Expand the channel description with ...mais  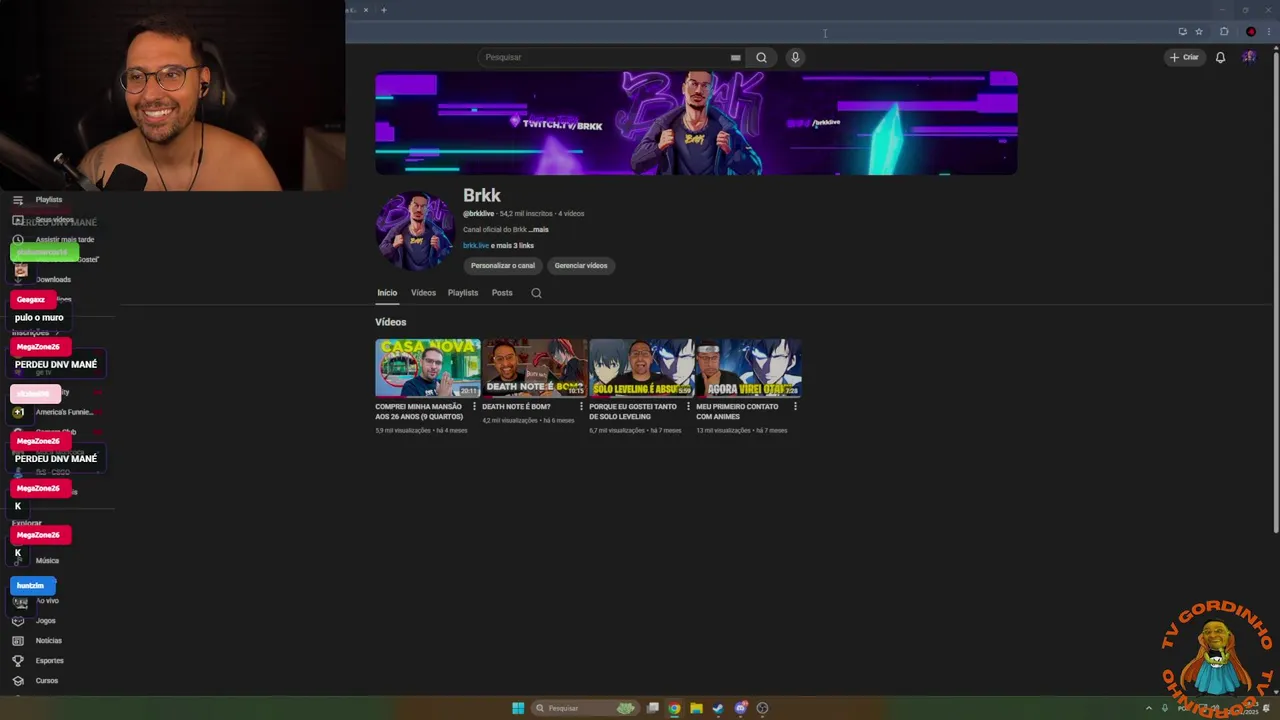pos(538,230)
